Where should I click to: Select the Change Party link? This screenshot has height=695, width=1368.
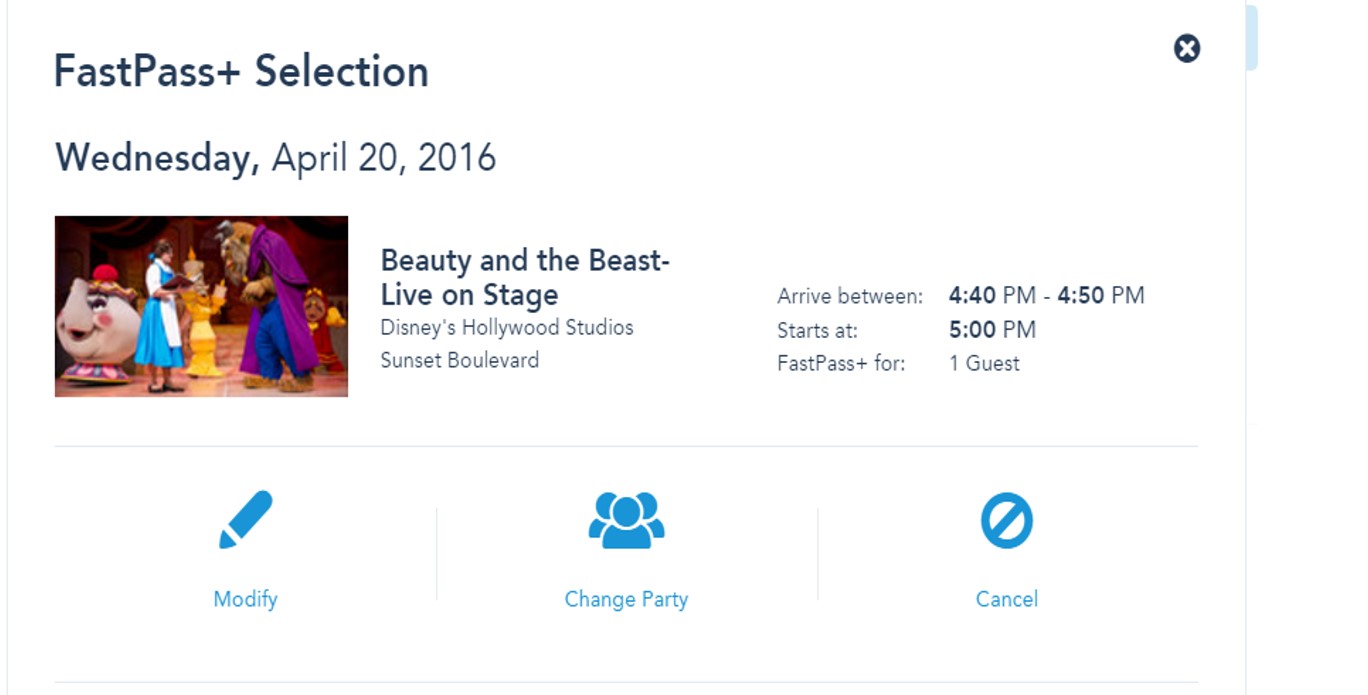click(626, 599)
